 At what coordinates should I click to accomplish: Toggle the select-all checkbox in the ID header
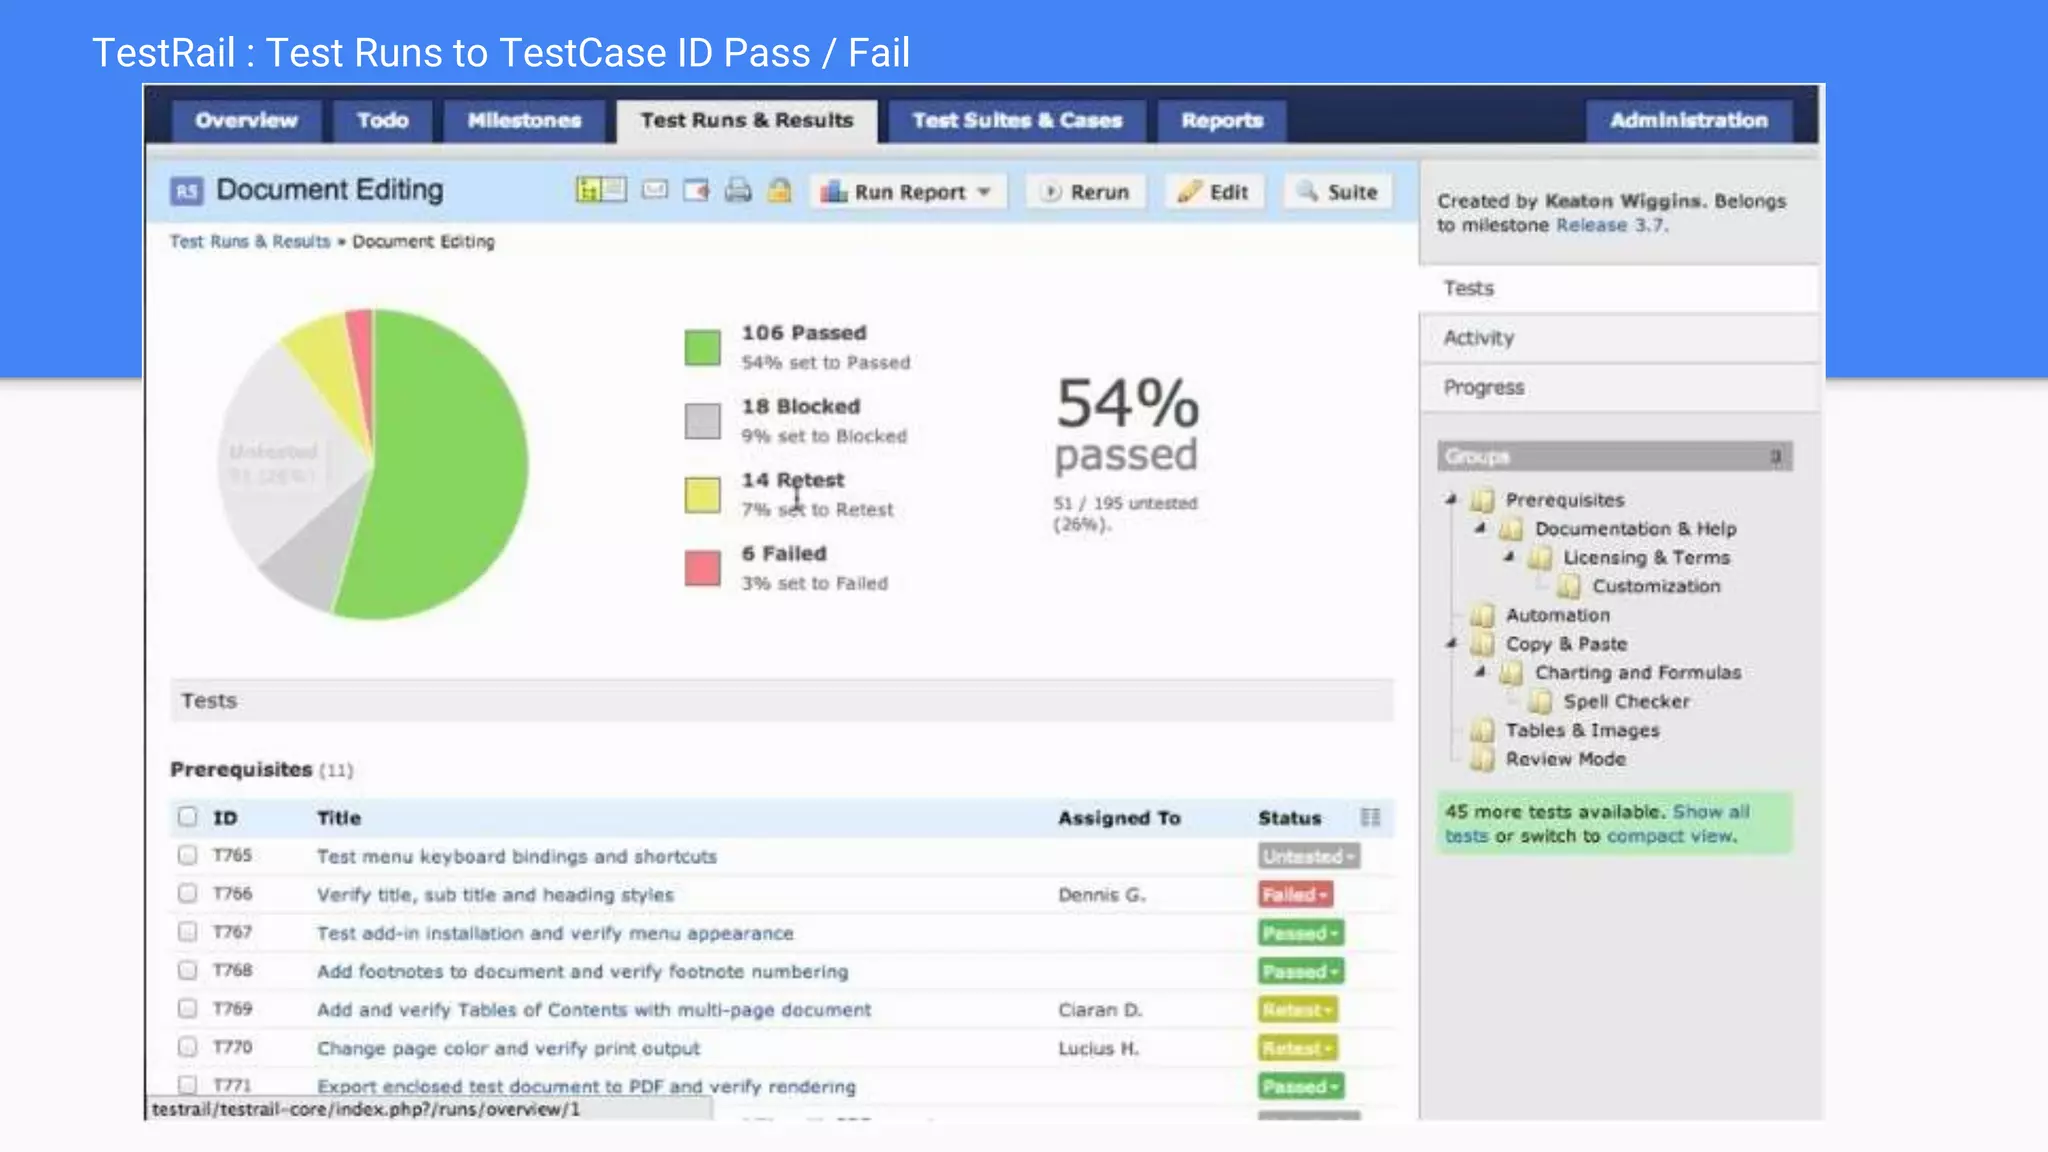pyautogui.click(x=187, y=816)
